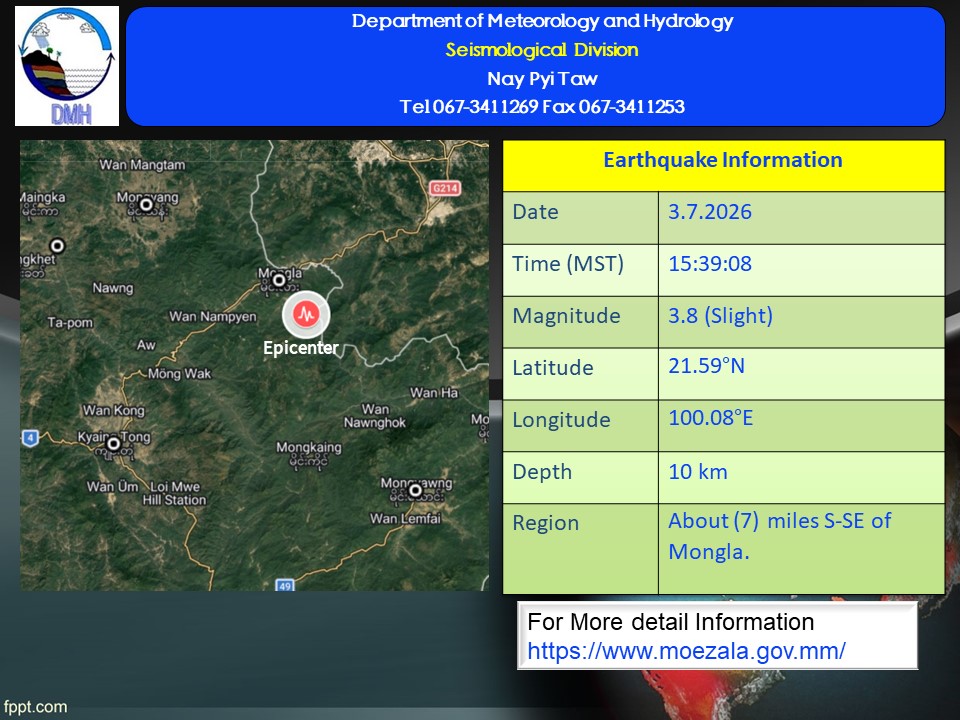The height and width of the screenshot is (720, 960).
Task: Open the moezala.gov.mm link
Action: (686, 651)
